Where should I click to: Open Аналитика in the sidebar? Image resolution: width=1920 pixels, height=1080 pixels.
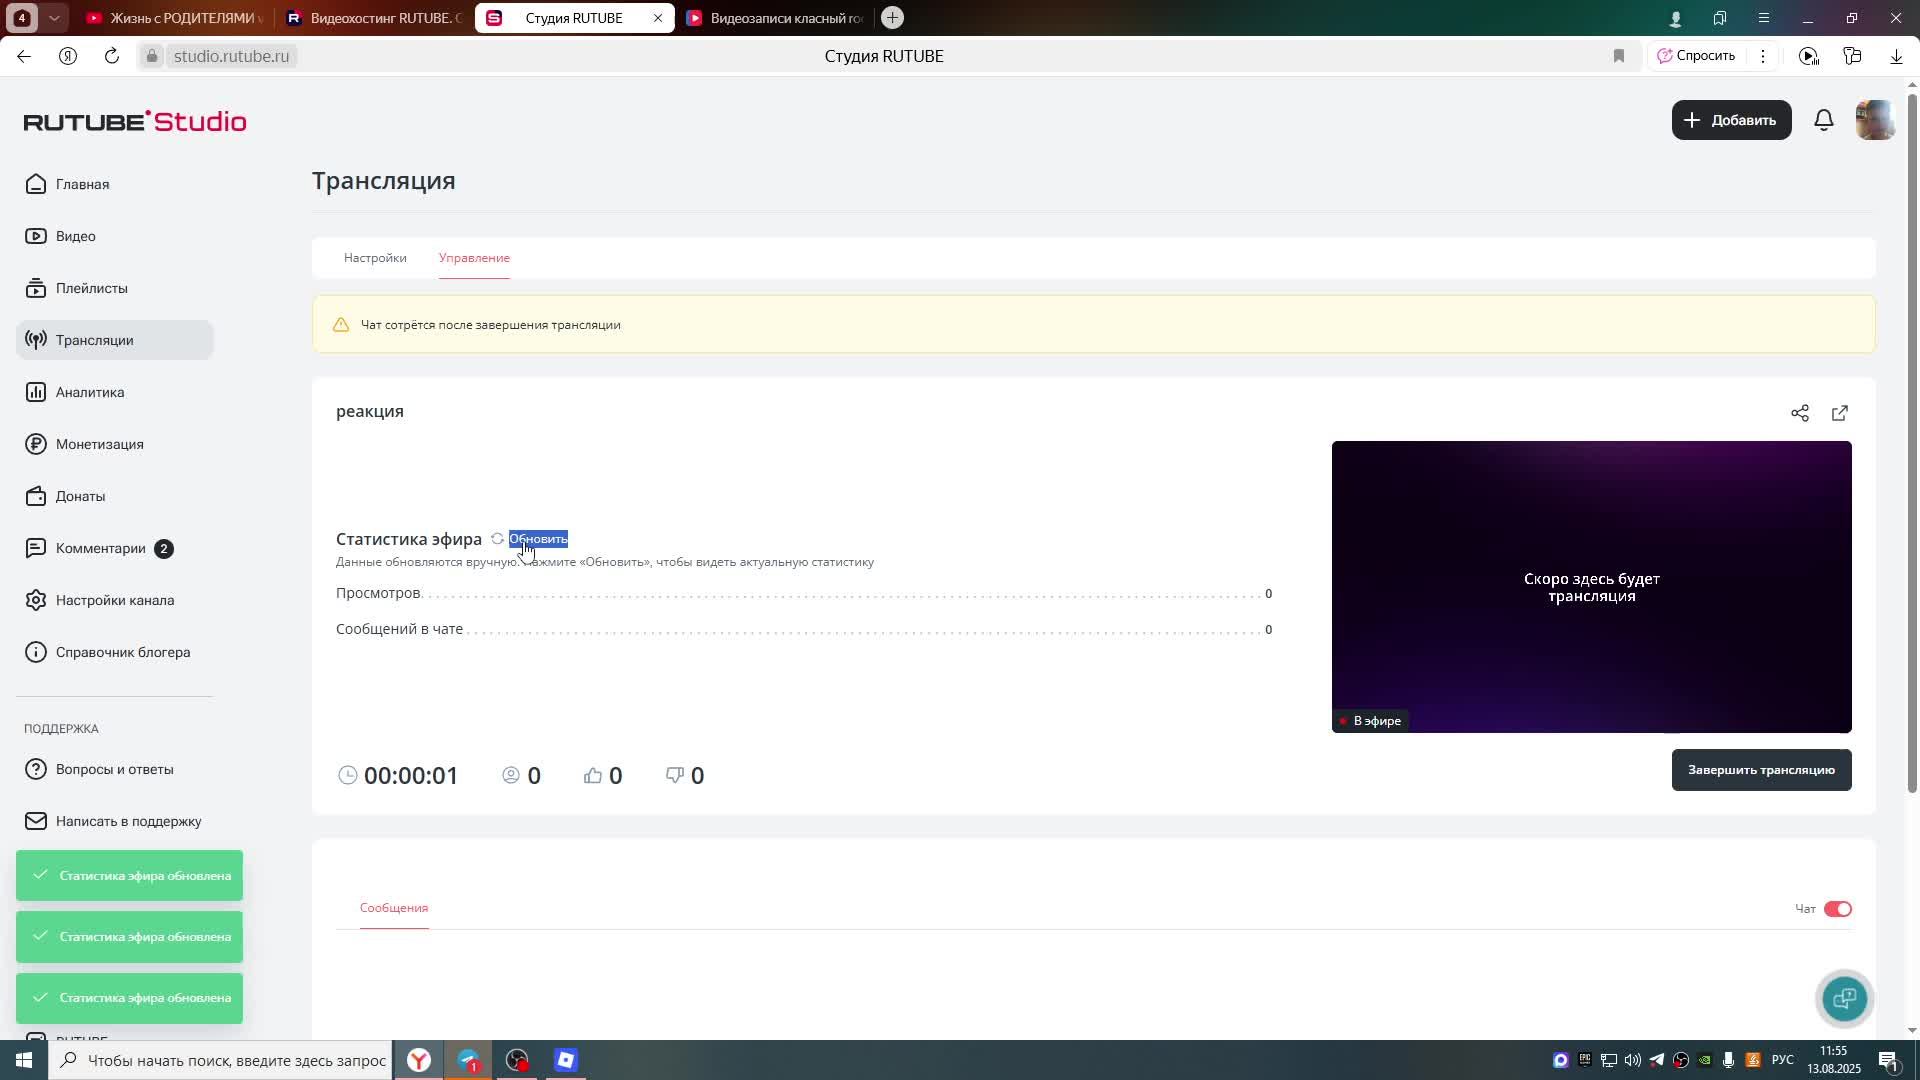tap(90, 392)
